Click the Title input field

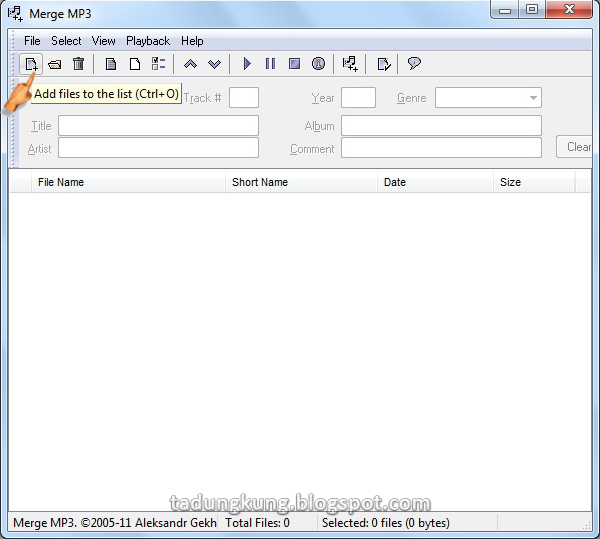[158, 125]
